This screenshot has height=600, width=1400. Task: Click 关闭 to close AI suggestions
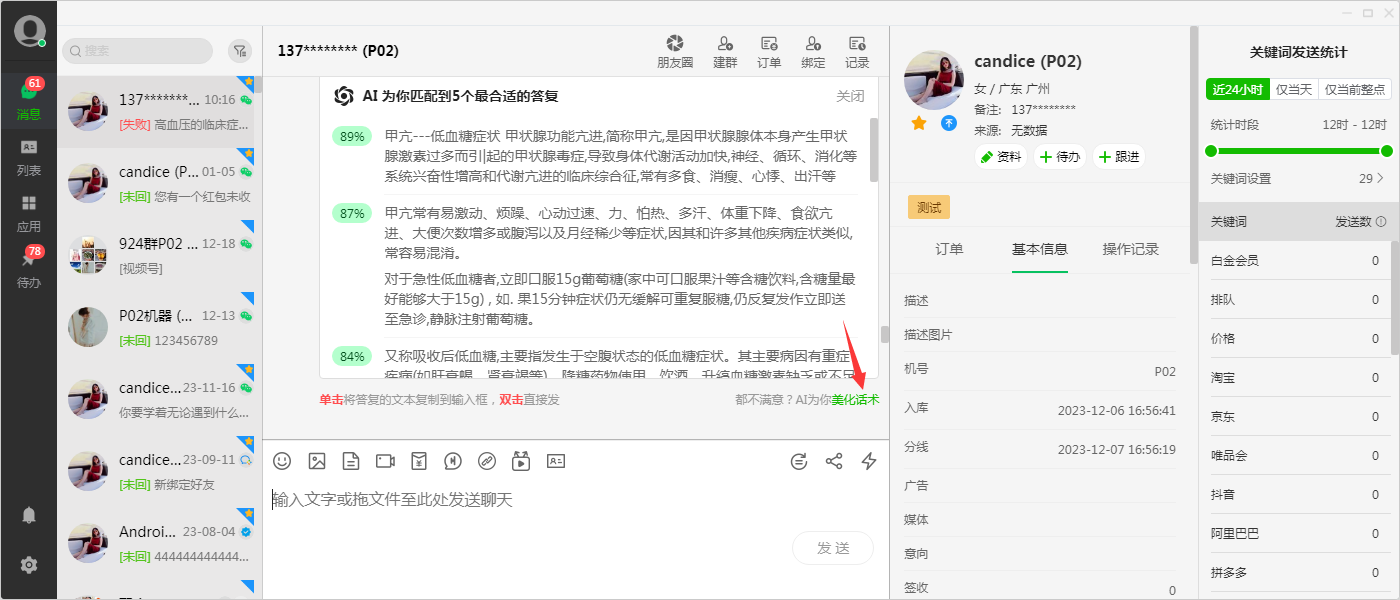(850, 96)
